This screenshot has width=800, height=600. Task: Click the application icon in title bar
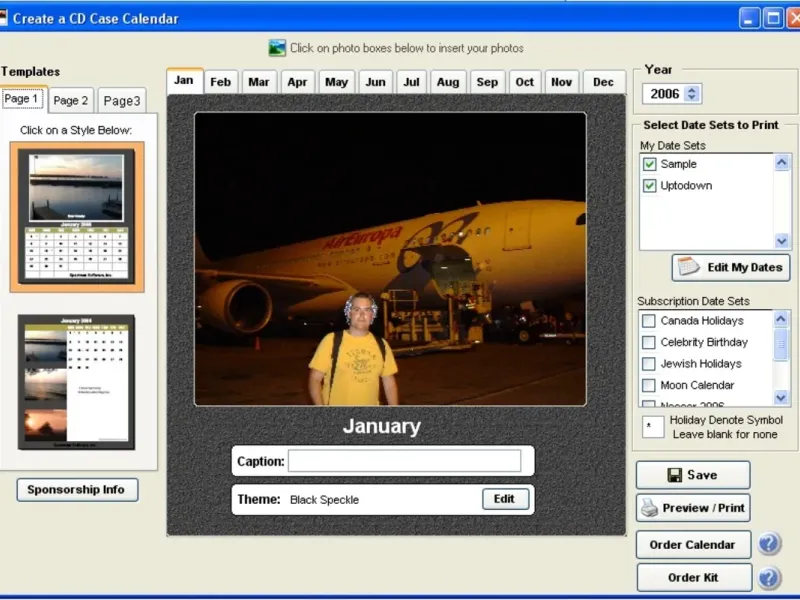3,18
